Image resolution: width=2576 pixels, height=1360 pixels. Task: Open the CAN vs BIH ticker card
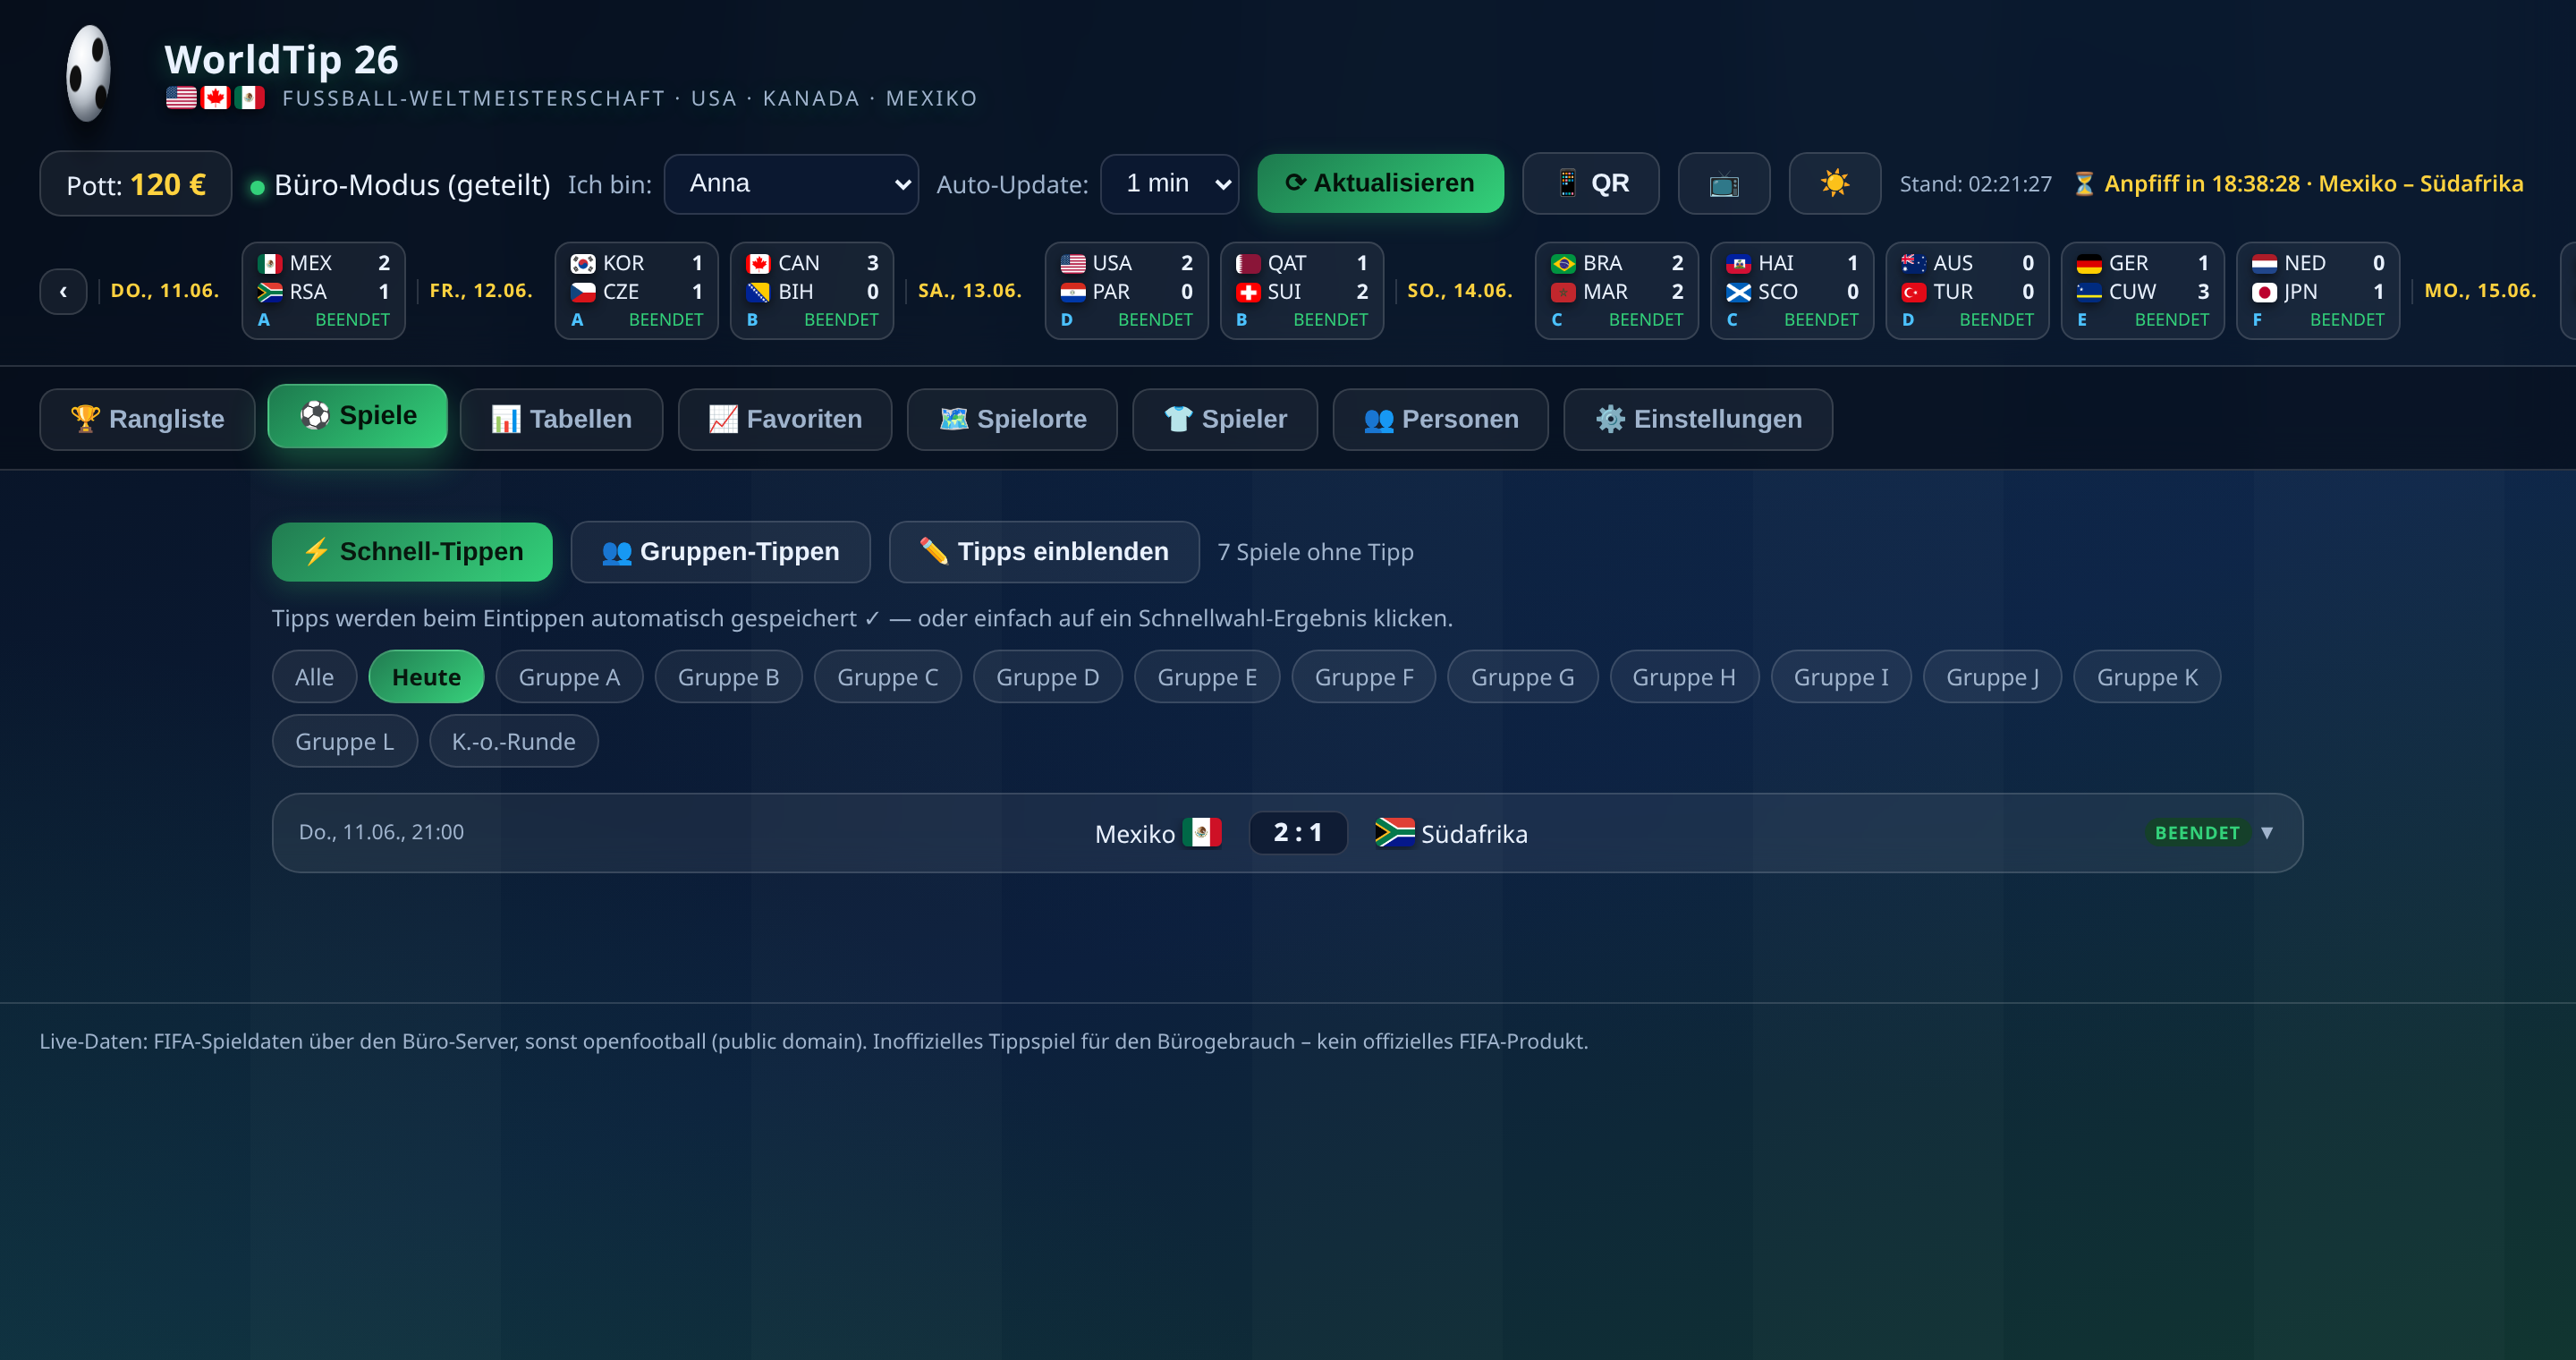(x=811, y=291)
